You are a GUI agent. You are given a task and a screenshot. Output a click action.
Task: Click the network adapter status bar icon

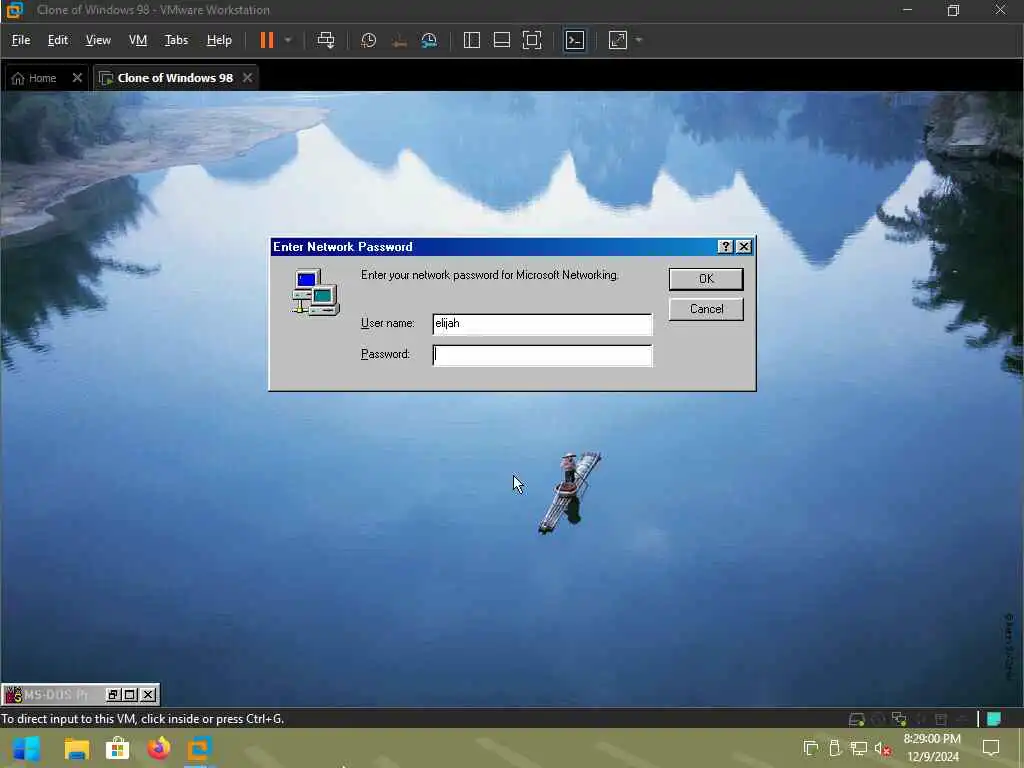pos(899,719)
